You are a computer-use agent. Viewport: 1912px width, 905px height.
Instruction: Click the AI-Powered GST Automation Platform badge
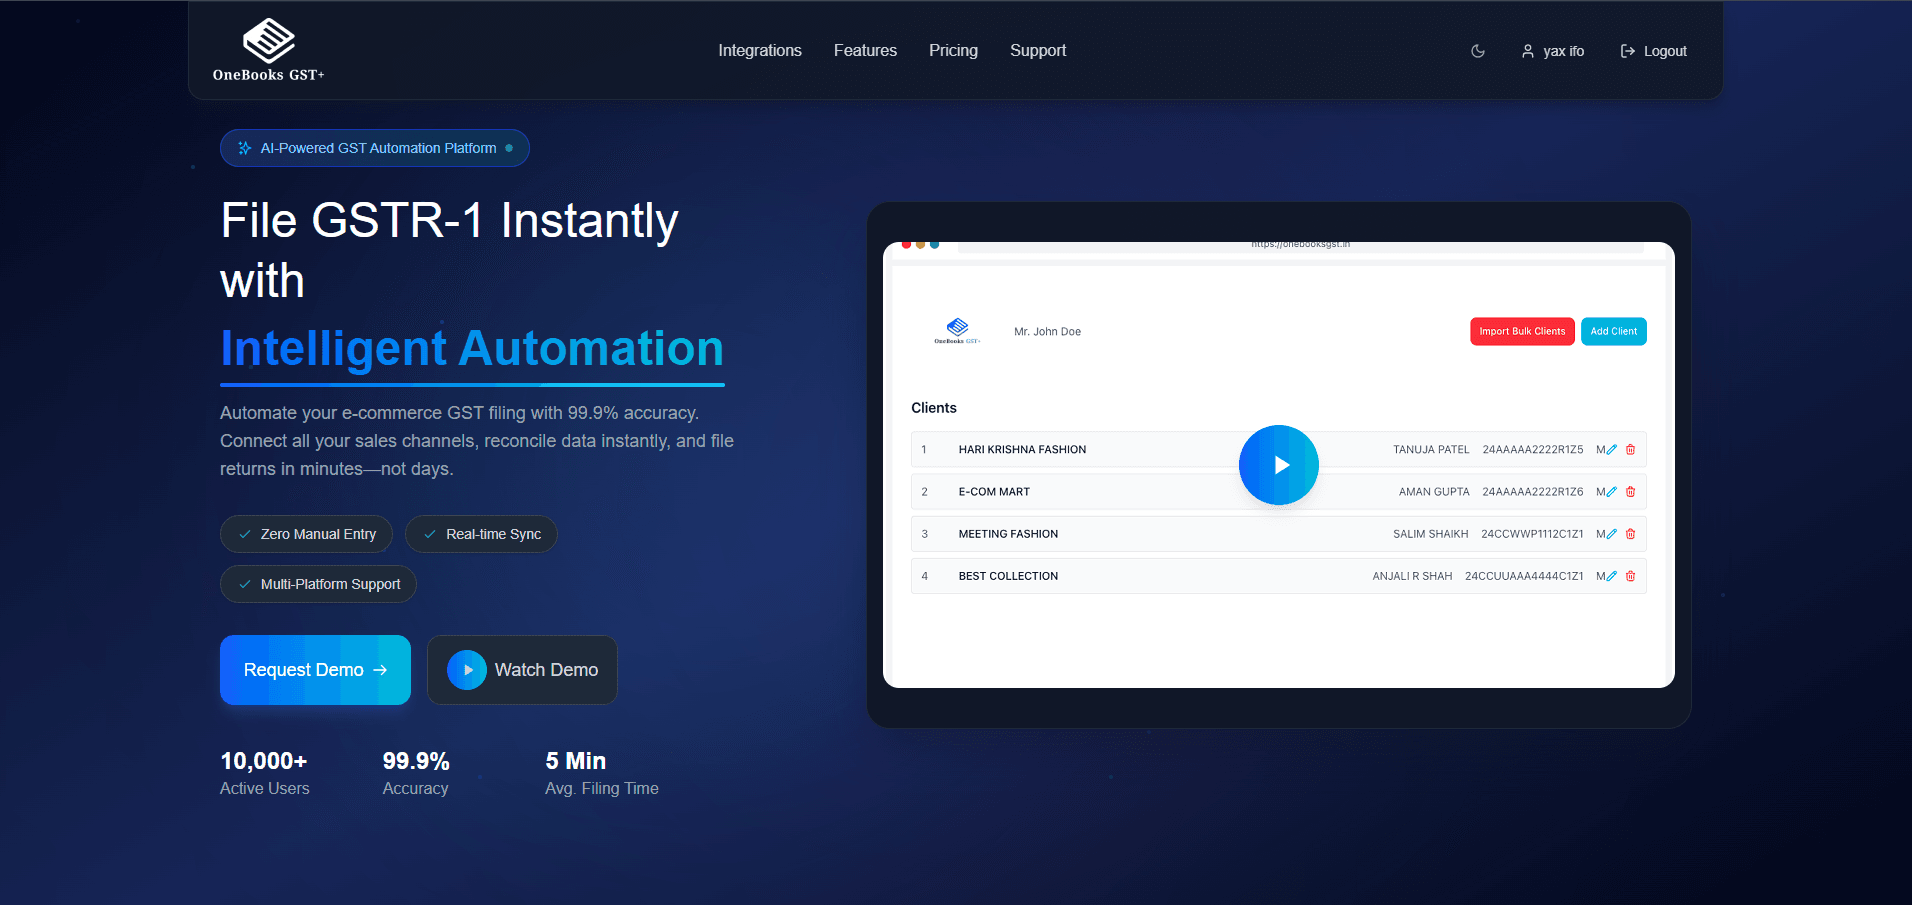375,148
